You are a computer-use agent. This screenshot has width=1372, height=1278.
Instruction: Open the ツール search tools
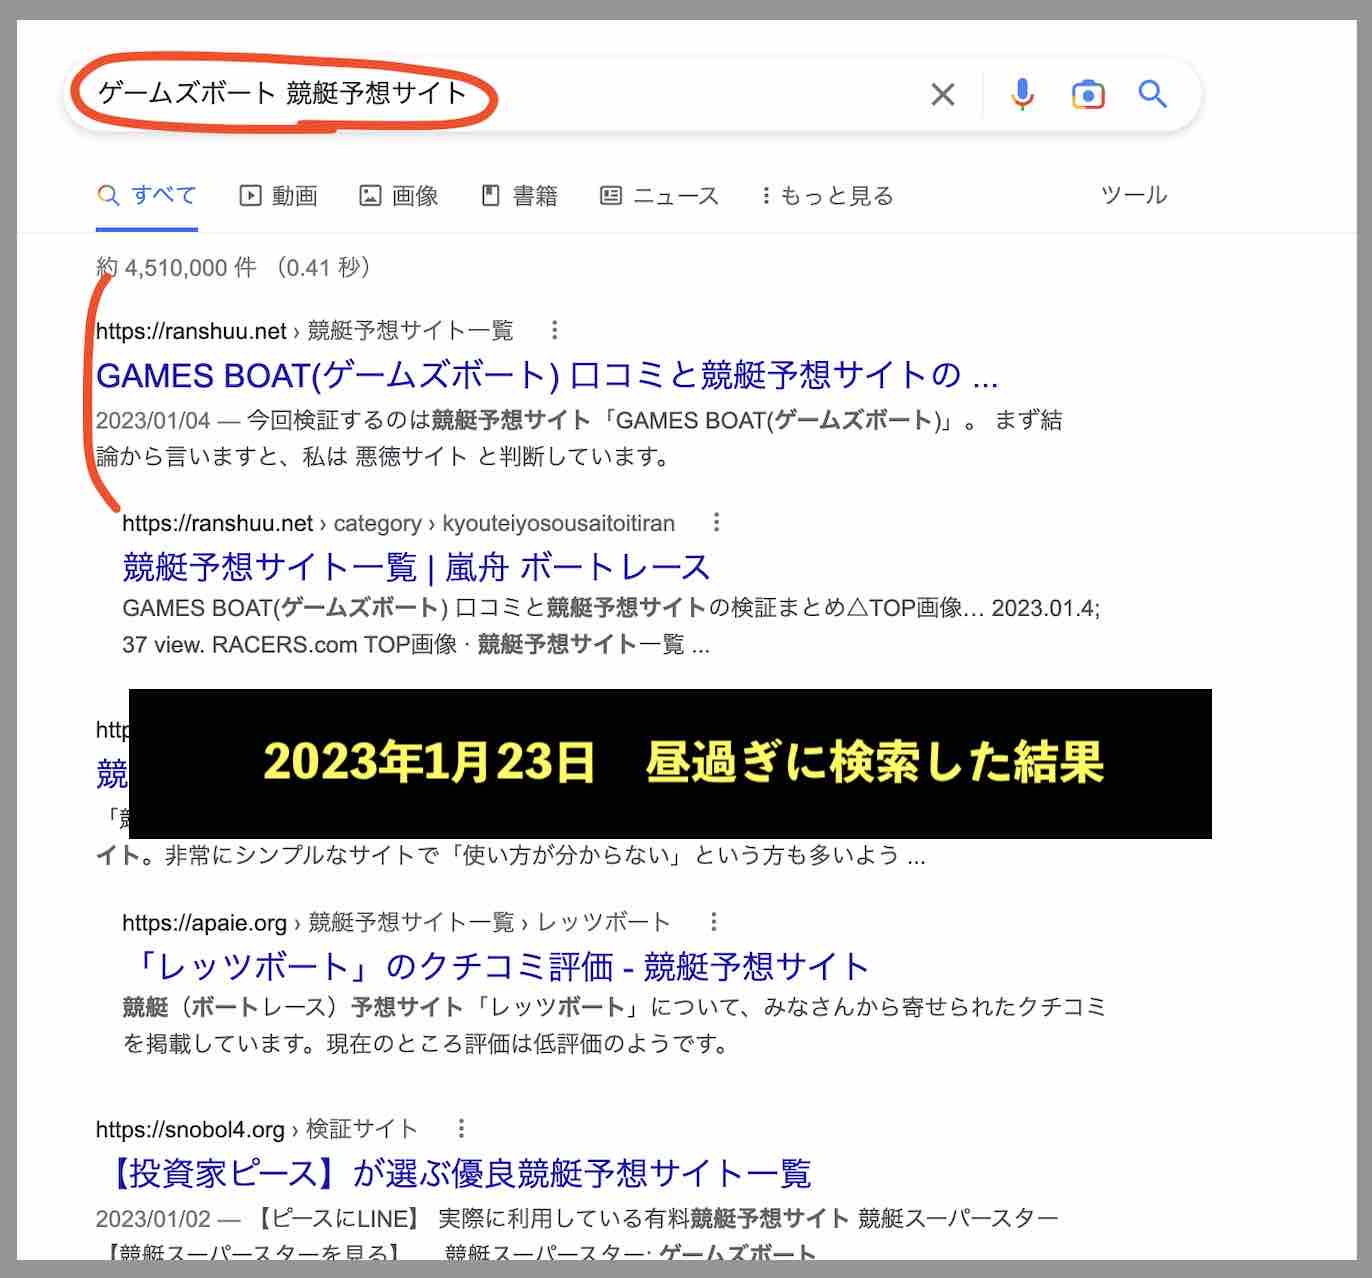(1134, 195)
